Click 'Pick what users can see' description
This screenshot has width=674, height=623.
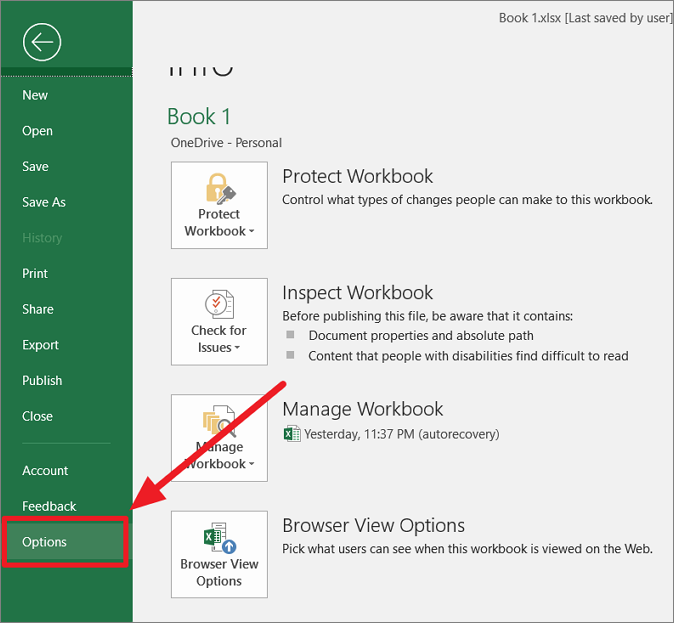click(x=467, y=549)
